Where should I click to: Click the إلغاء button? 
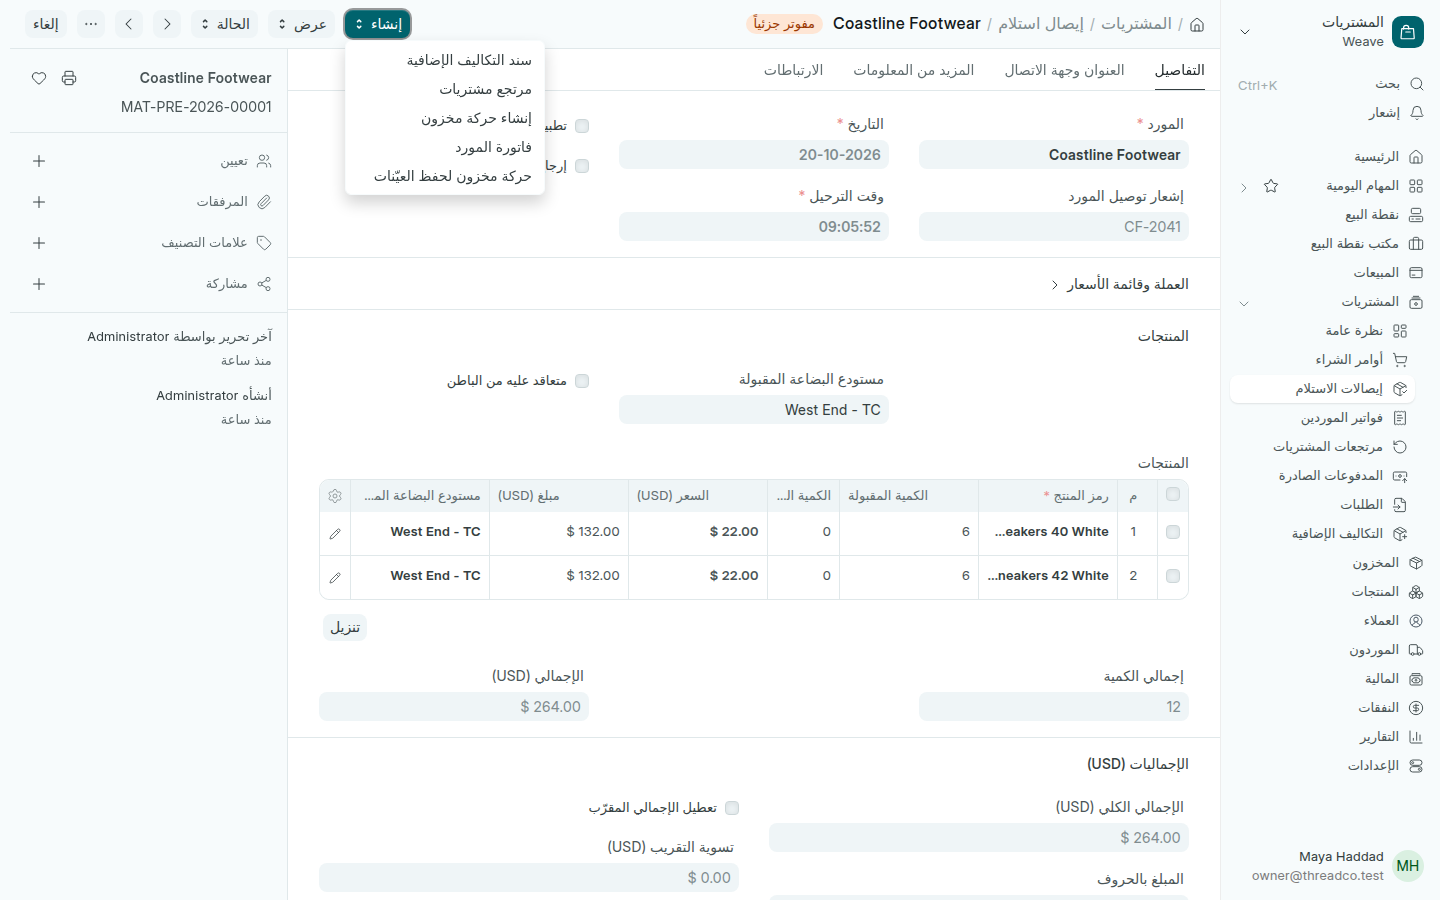pos(46,24)
